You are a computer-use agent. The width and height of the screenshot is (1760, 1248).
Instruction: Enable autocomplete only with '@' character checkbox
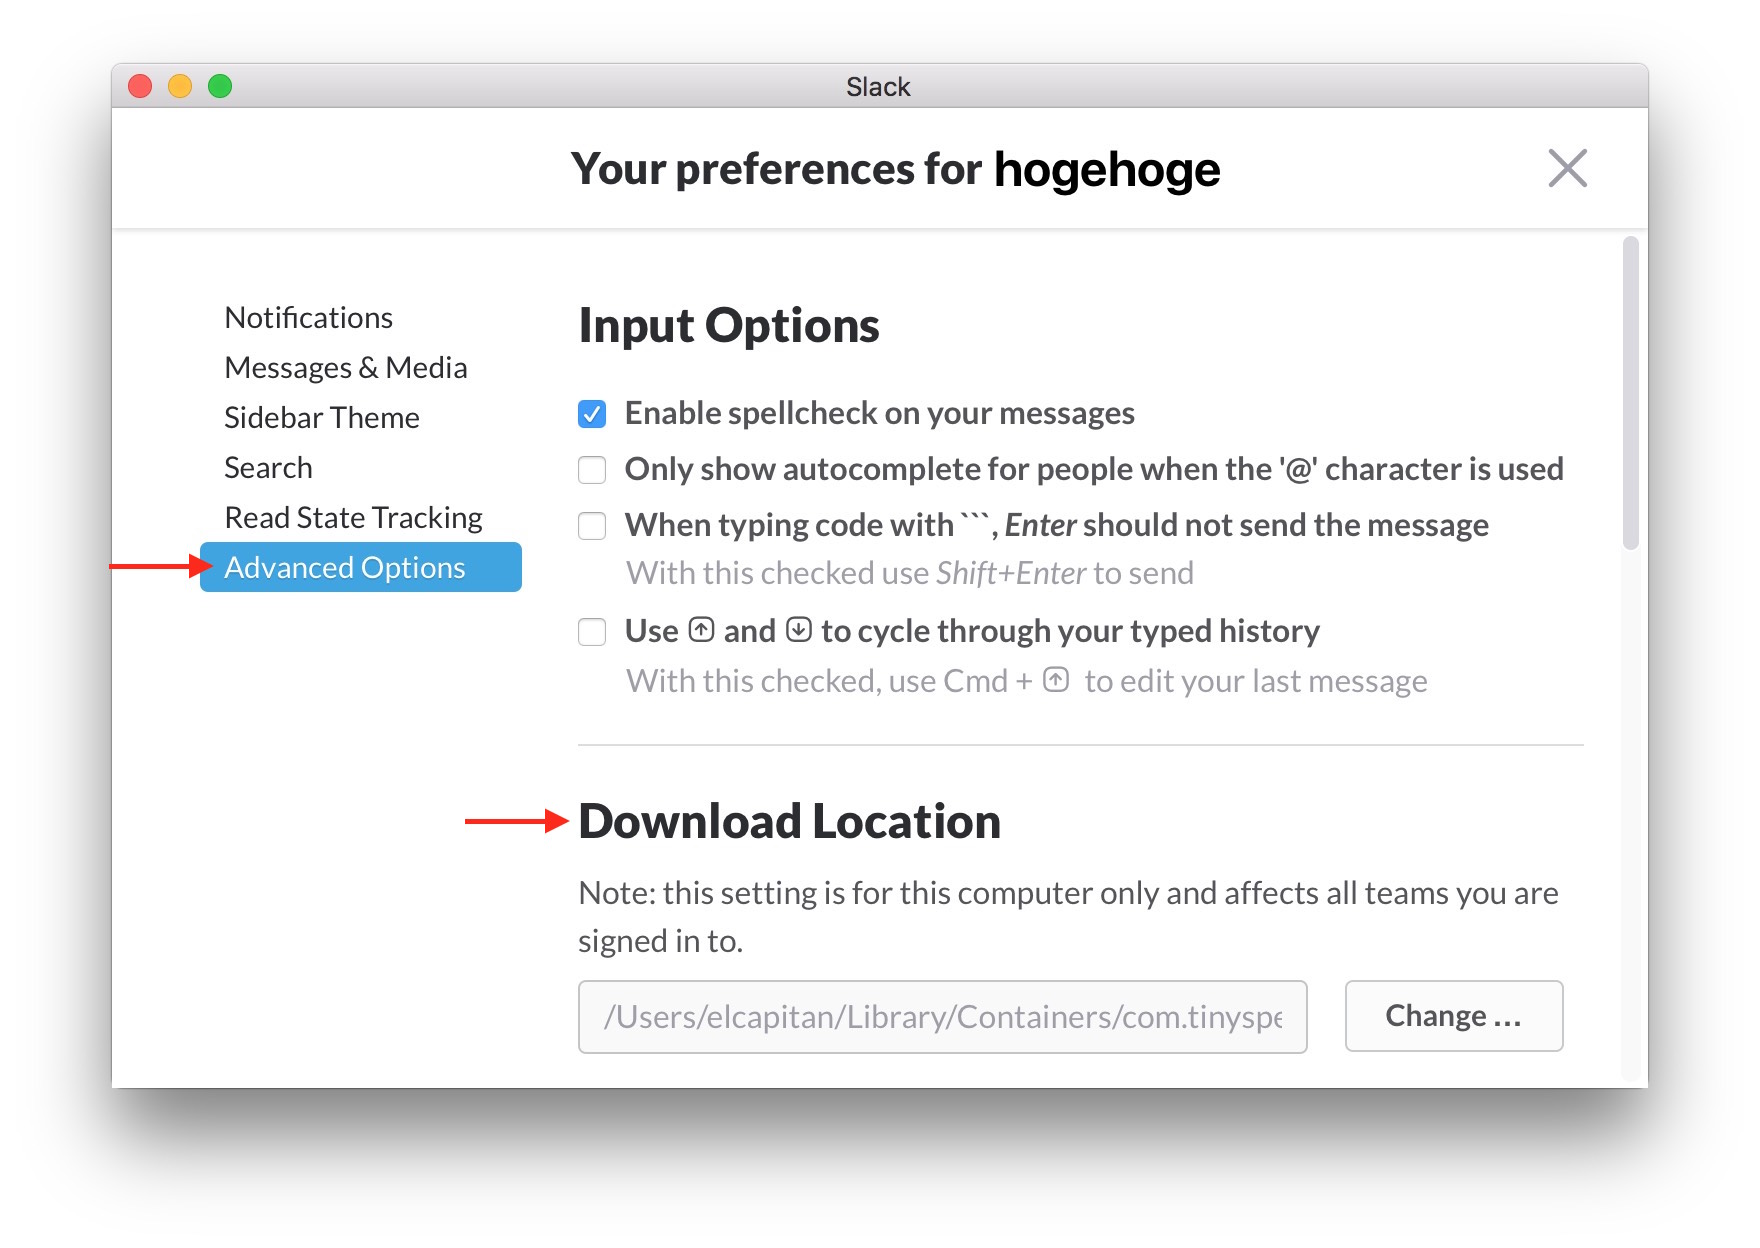[592, 470]
